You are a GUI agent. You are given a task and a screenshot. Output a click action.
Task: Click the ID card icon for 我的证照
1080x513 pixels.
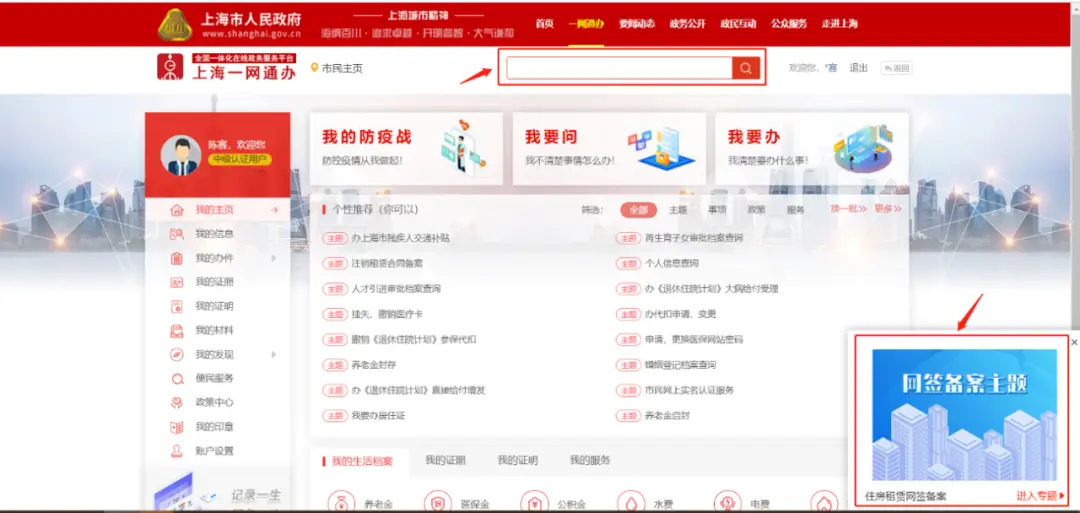(x=177, y=282)
